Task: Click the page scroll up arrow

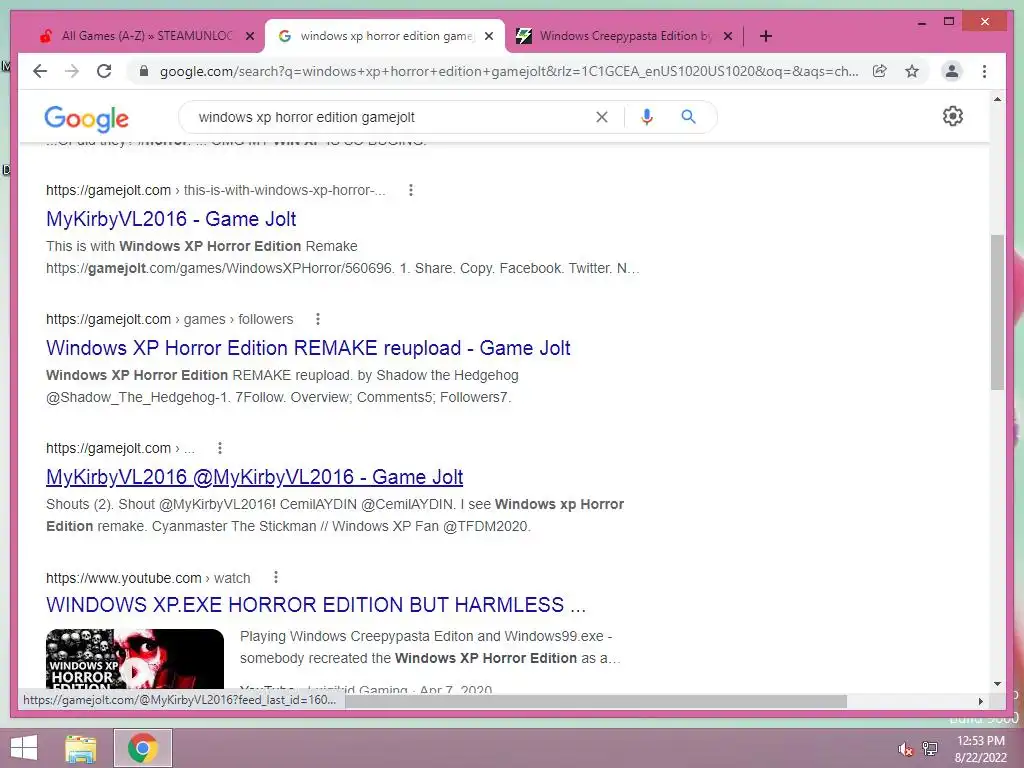Action: point(997,100)
